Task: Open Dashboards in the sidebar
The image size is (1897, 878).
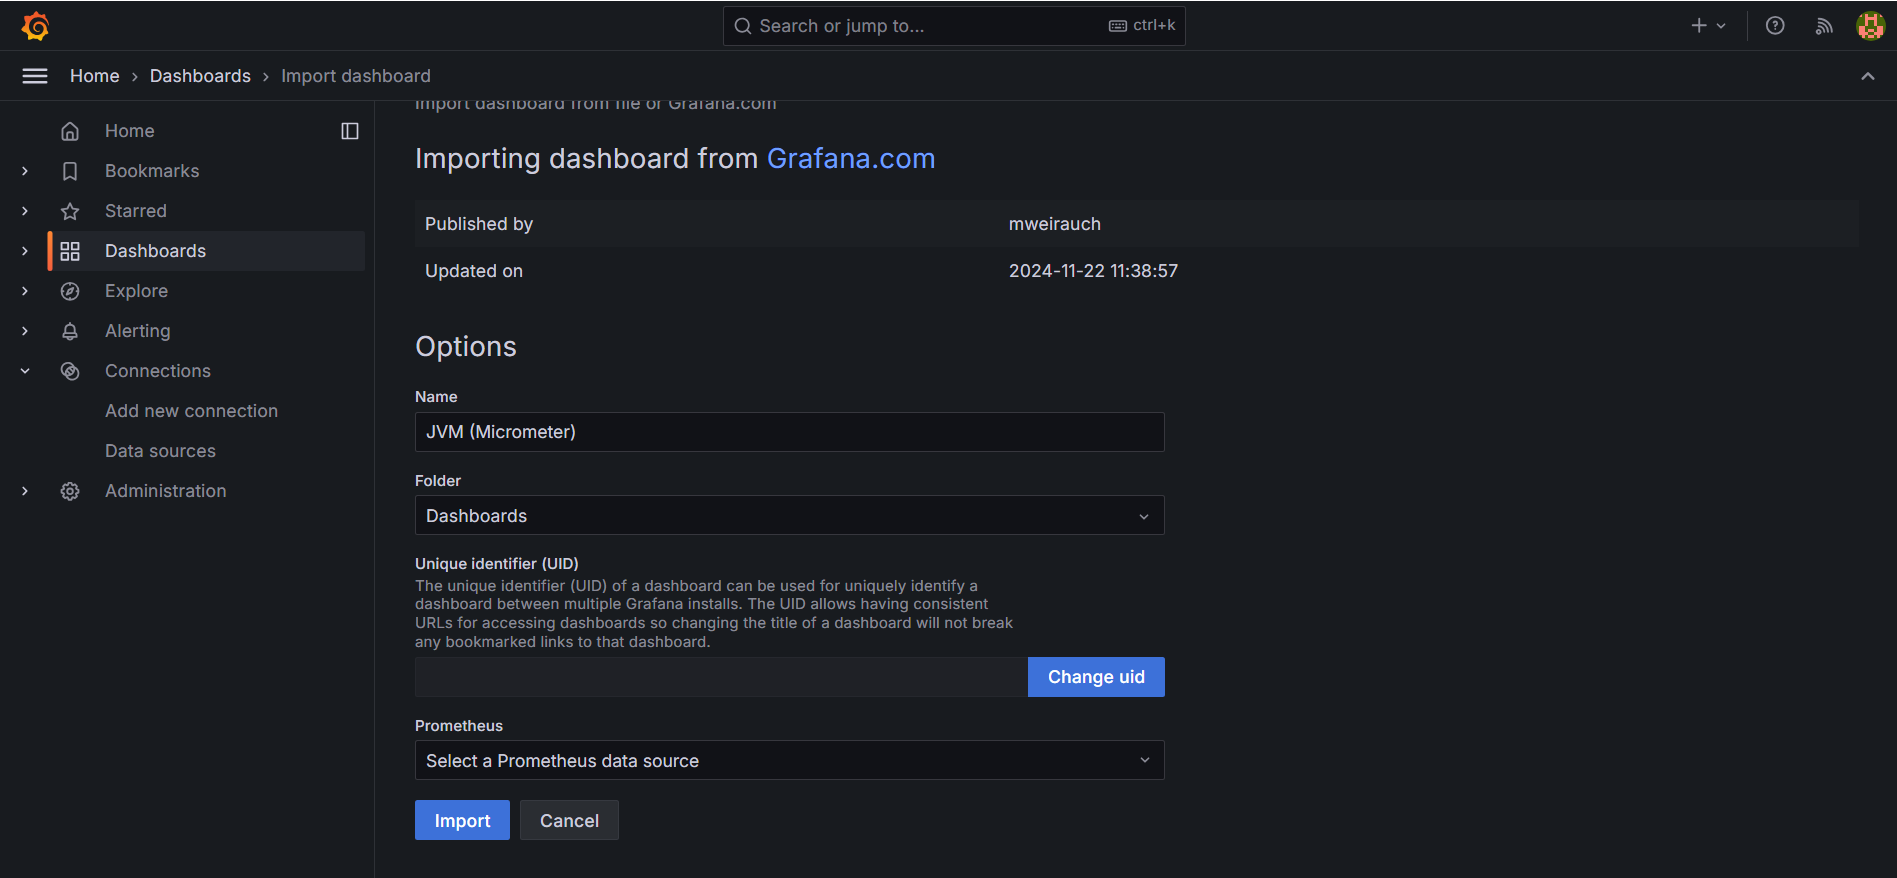Action: pos(155,251)
